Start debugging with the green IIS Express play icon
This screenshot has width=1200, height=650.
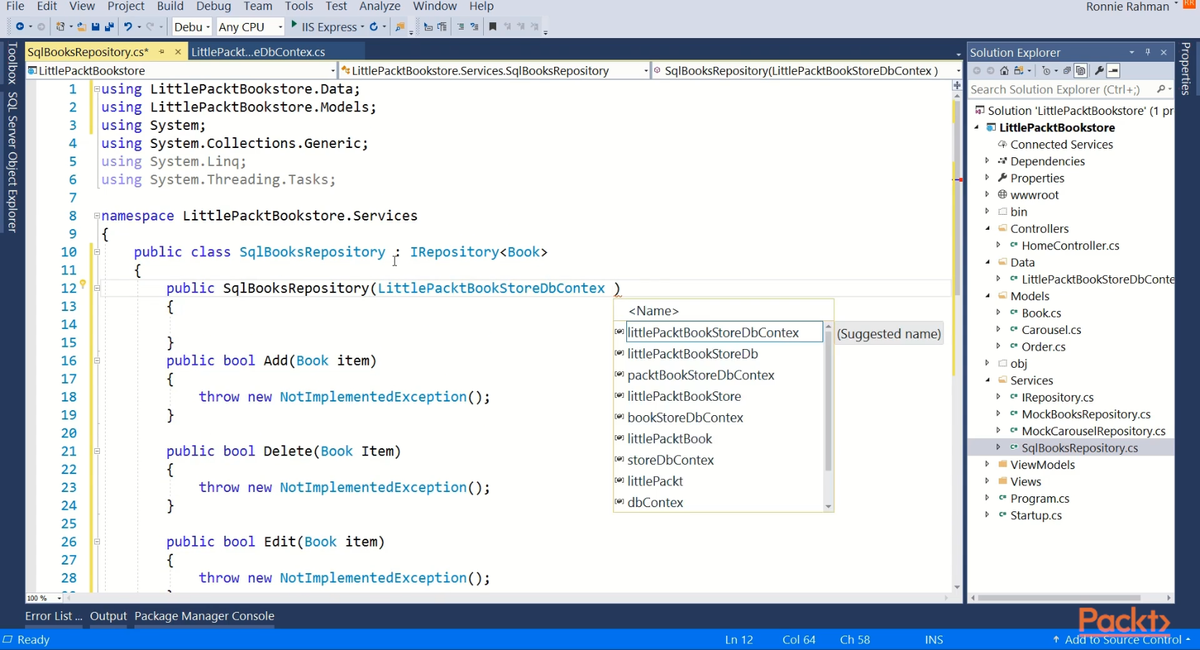coord(294,25)
